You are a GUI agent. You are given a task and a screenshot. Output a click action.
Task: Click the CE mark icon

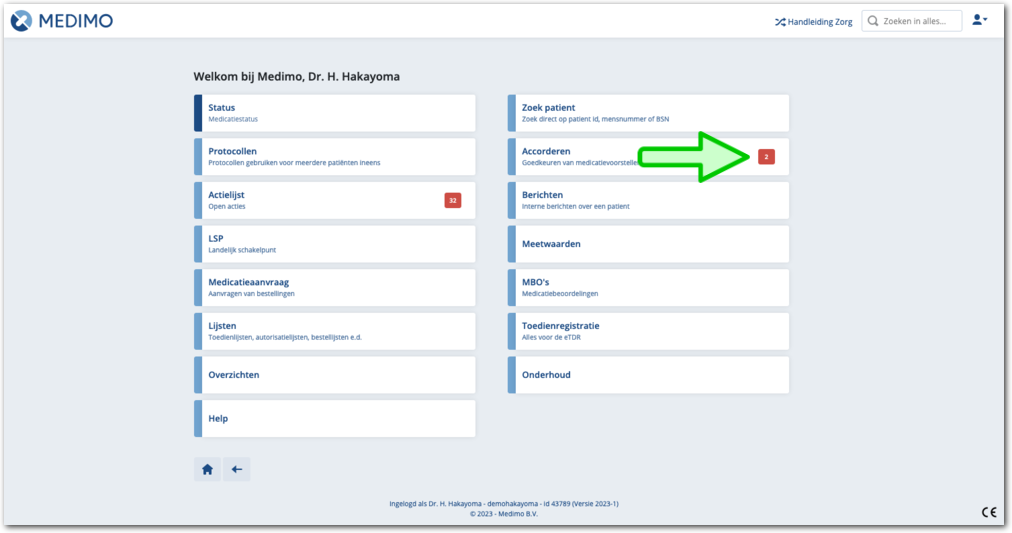point(988,512)
